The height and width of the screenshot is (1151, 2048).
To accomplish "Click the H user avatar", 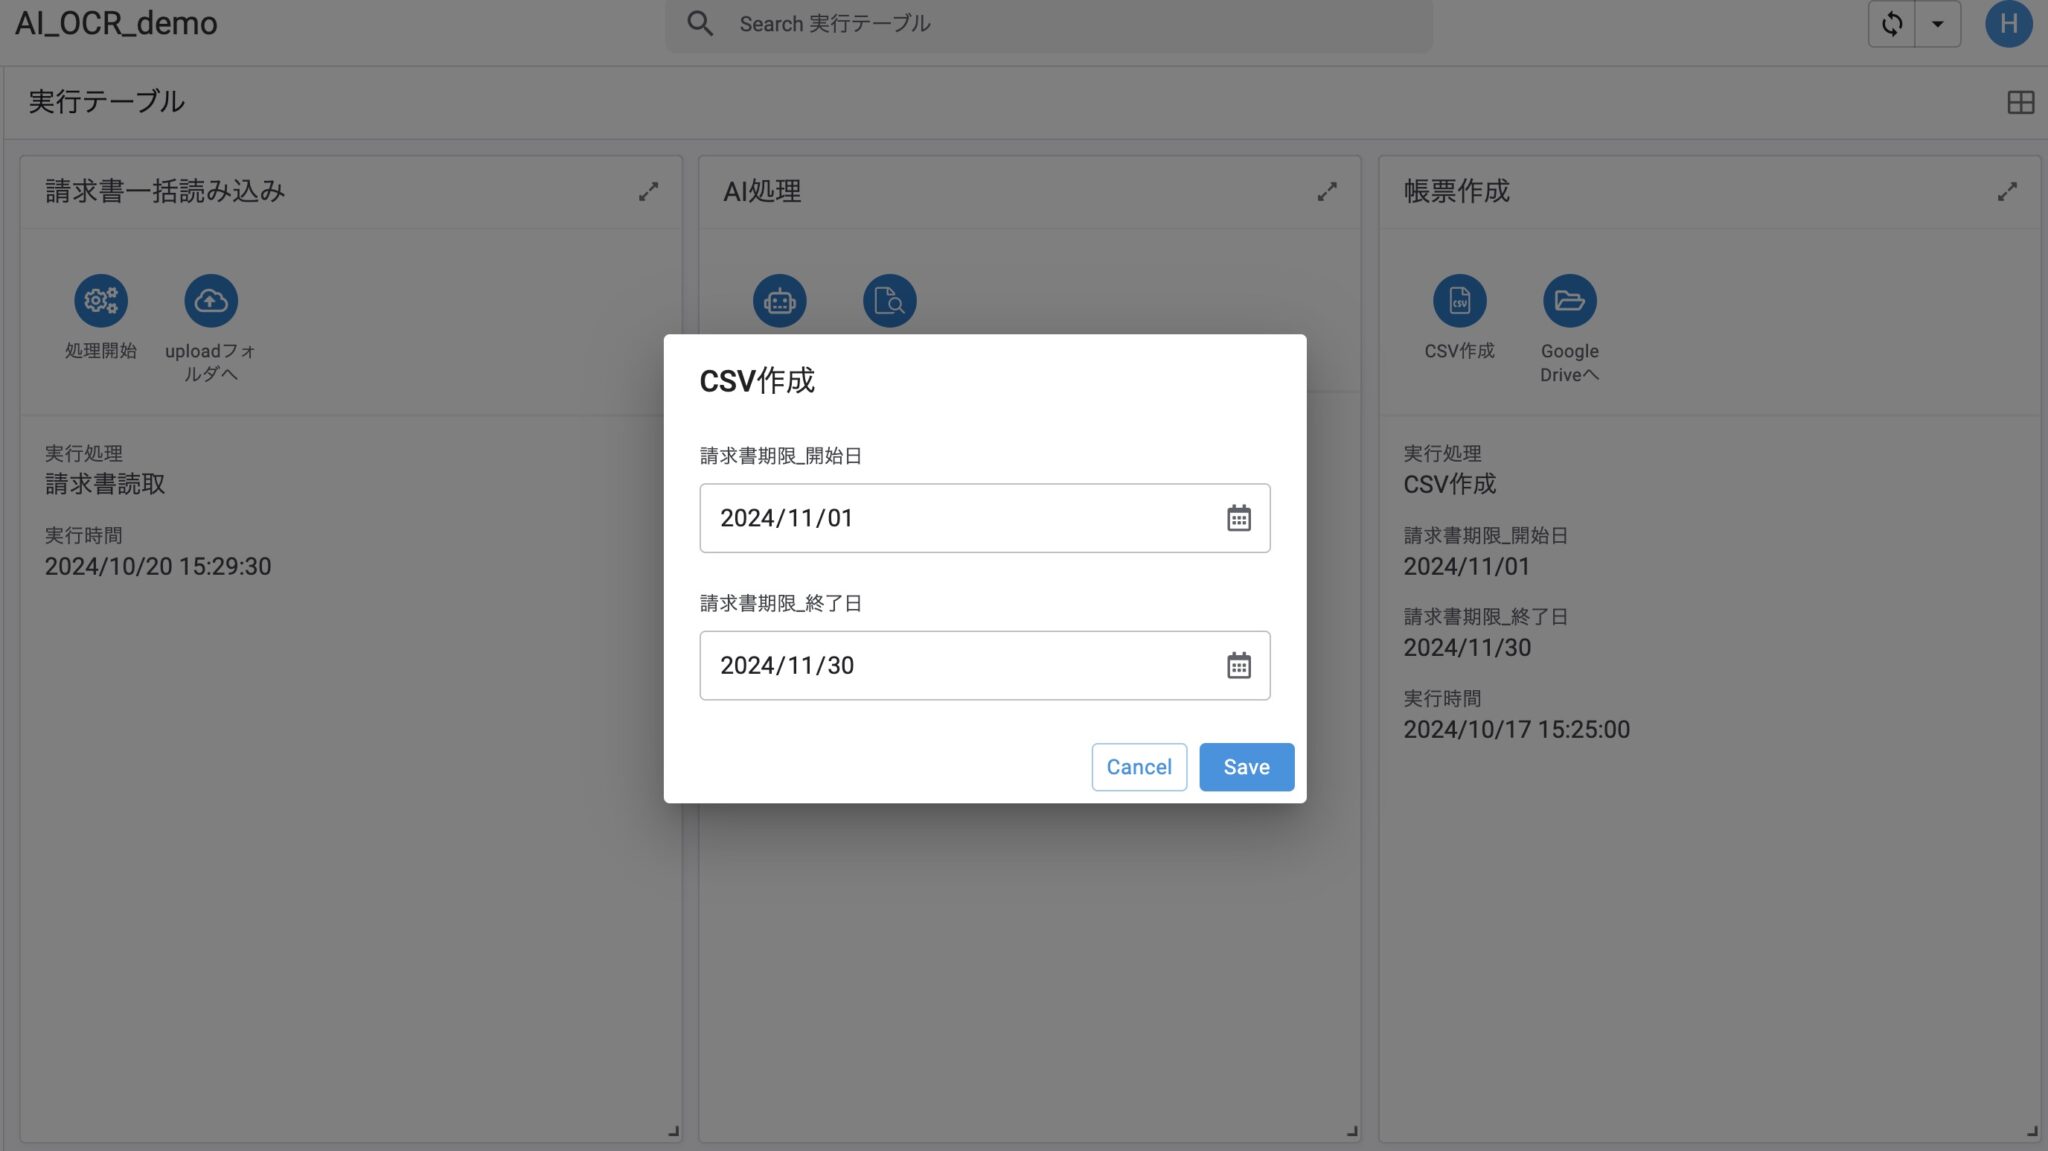I will [x=2009, y=24].
